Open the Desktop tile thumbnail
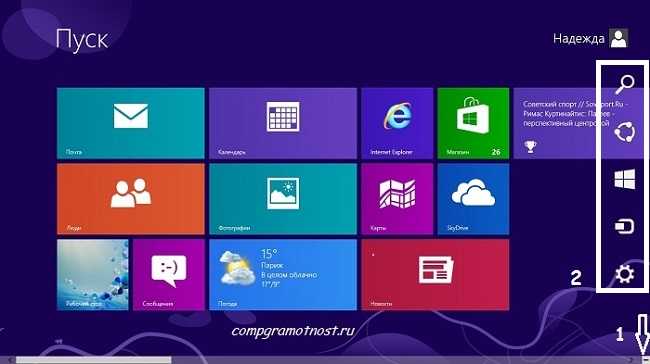The width and height of the screenshot is (650, 364). (x=92, y=275)
